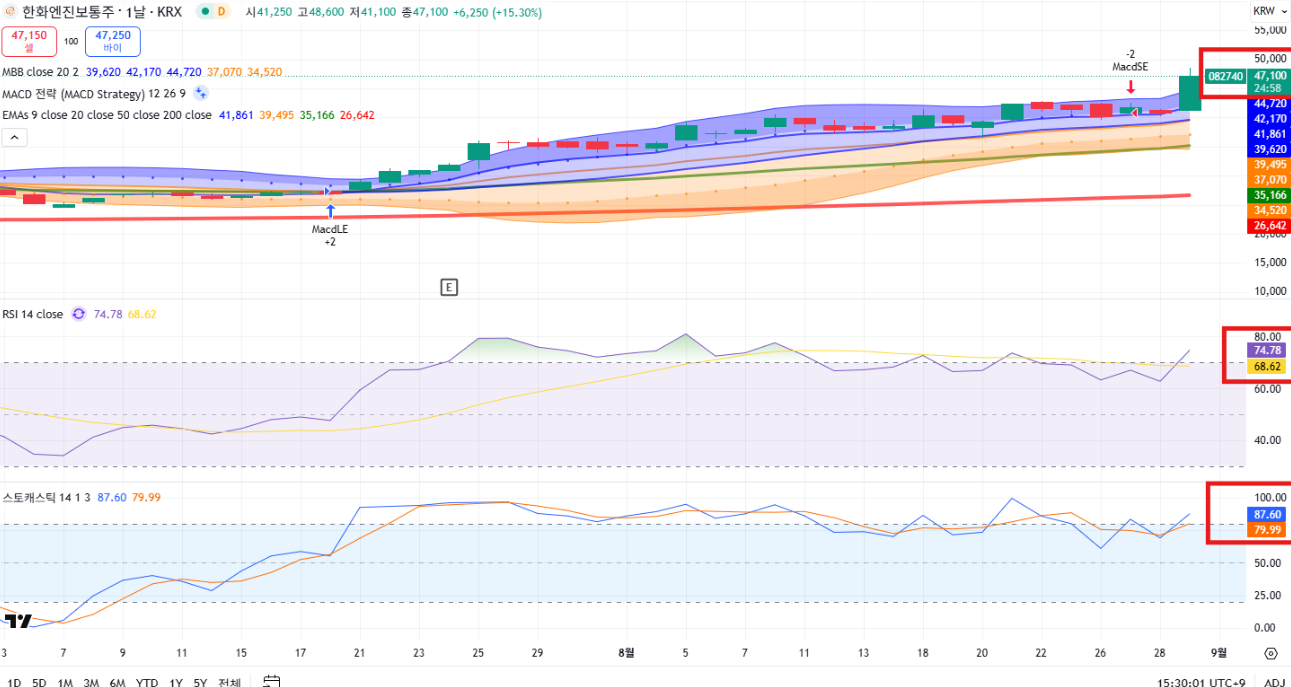Screen dimensions: 1291x687
Task: Click the orange 79.99 stochastic value label
Action: click(1269, 530)
